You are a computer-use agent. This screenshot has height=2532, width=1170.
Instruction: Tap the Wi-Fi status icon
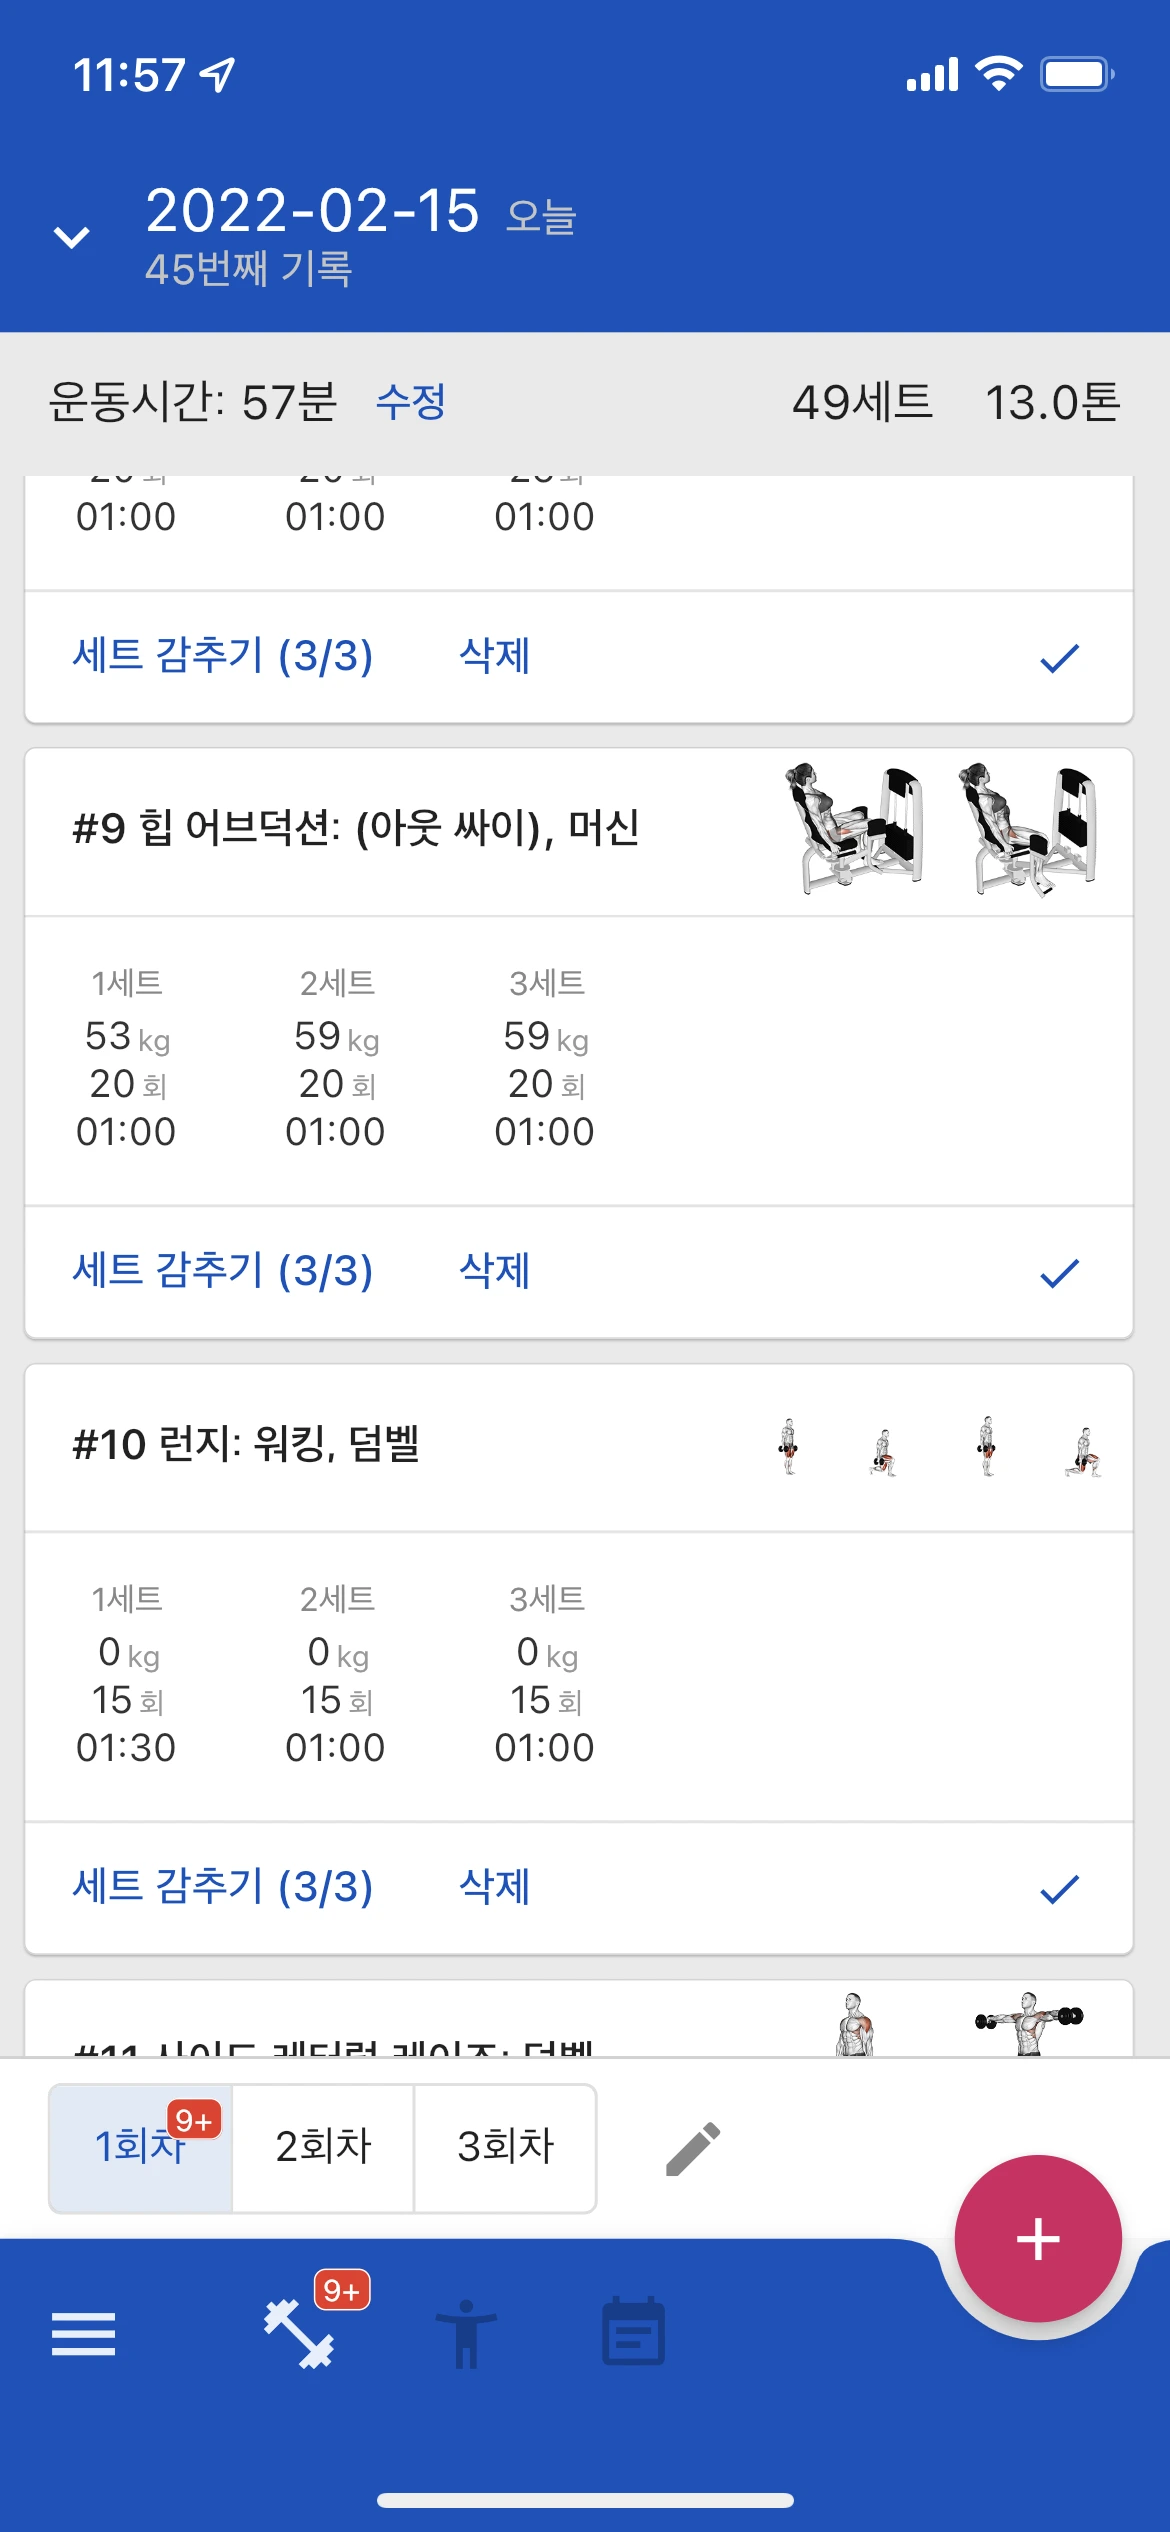[998, 74]
